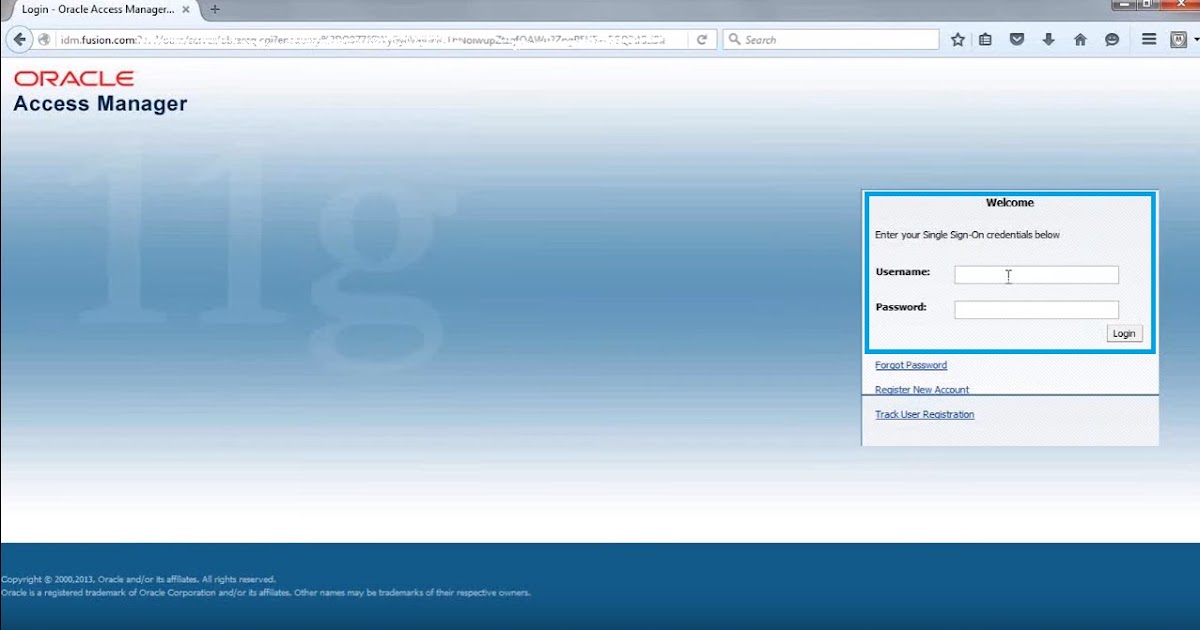Start a Firefox Hello conversation
The height and width of the screenshot is (630, 1200).
[1112, 39]
